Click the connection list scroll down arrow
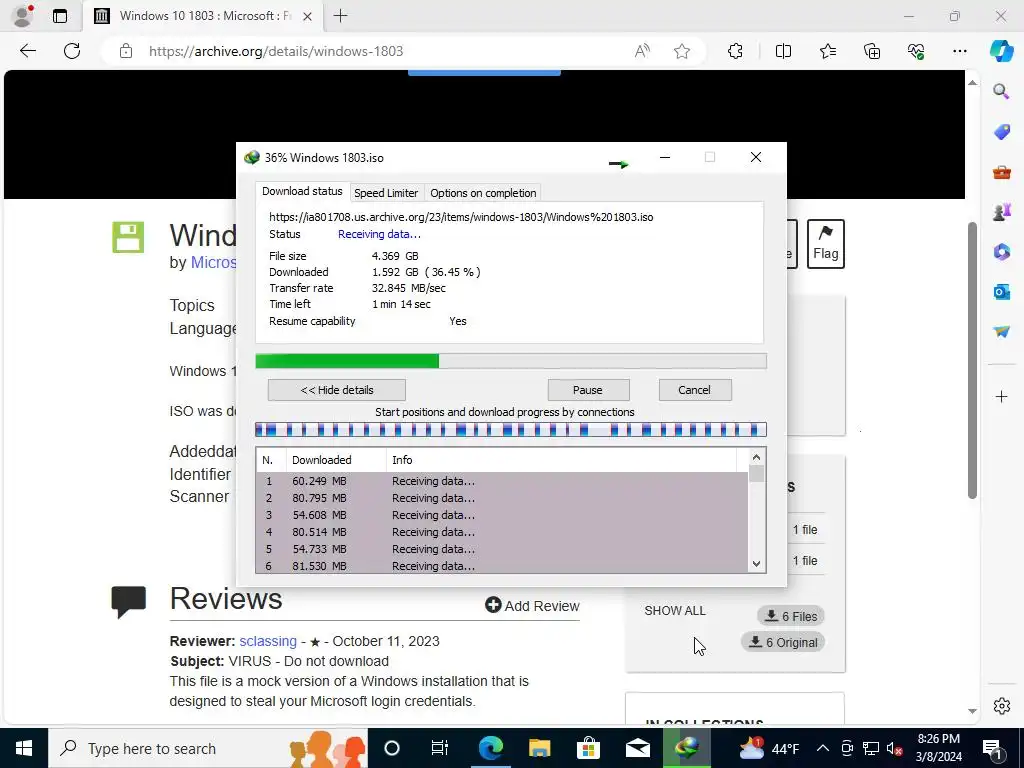Screen dimensions: 1024x768 (756, 564)
